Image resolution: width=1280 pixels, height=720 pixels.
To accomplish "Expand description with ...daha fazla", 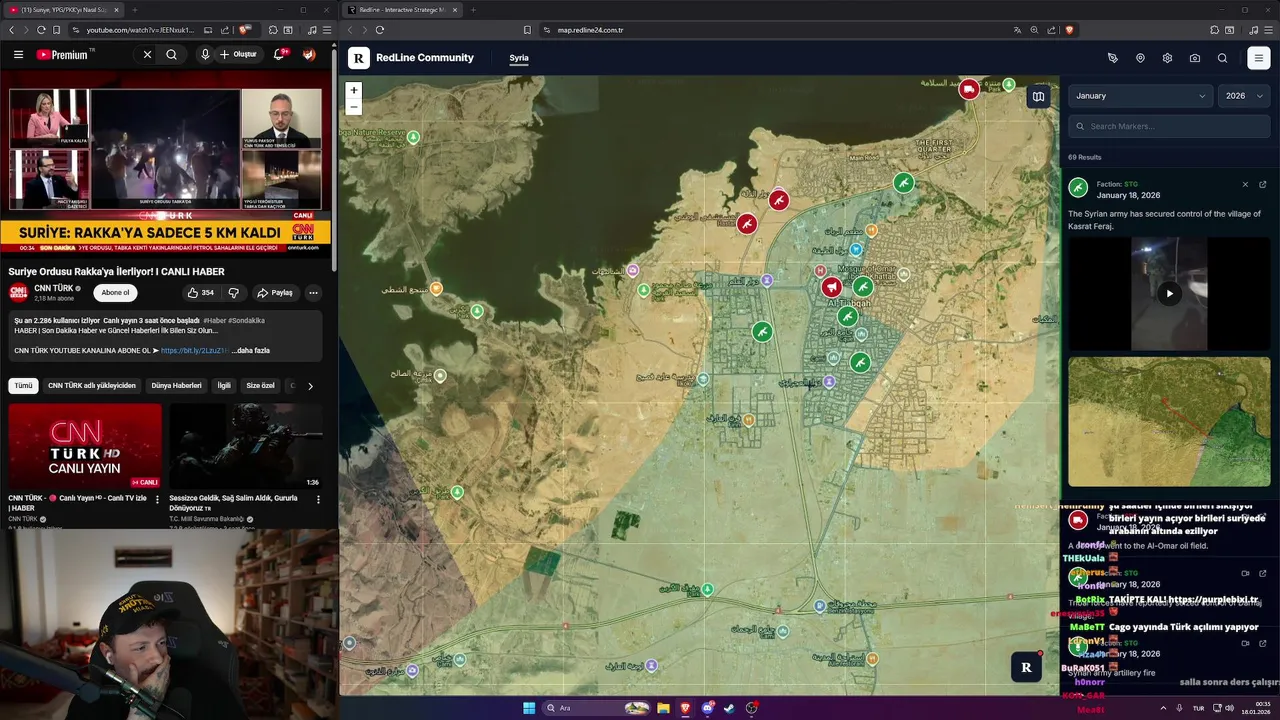I will (250, 351).
